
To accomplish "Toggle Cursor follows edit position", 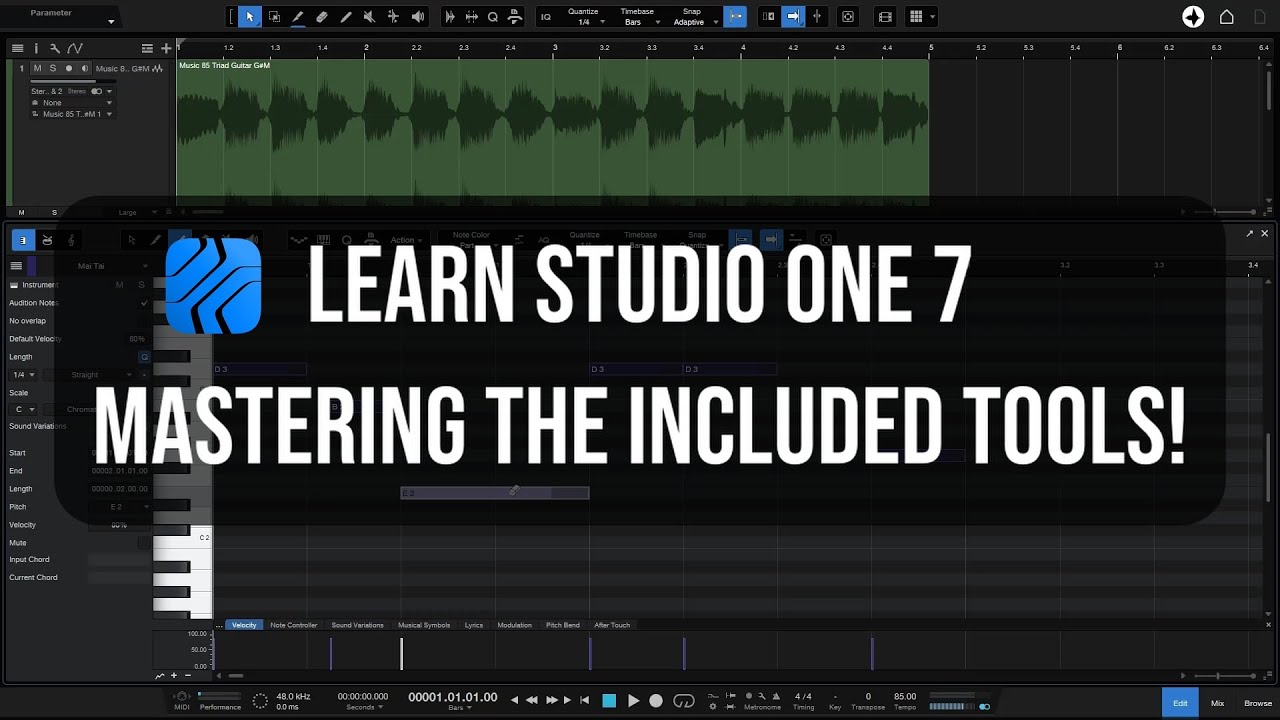I will (817, 16).
